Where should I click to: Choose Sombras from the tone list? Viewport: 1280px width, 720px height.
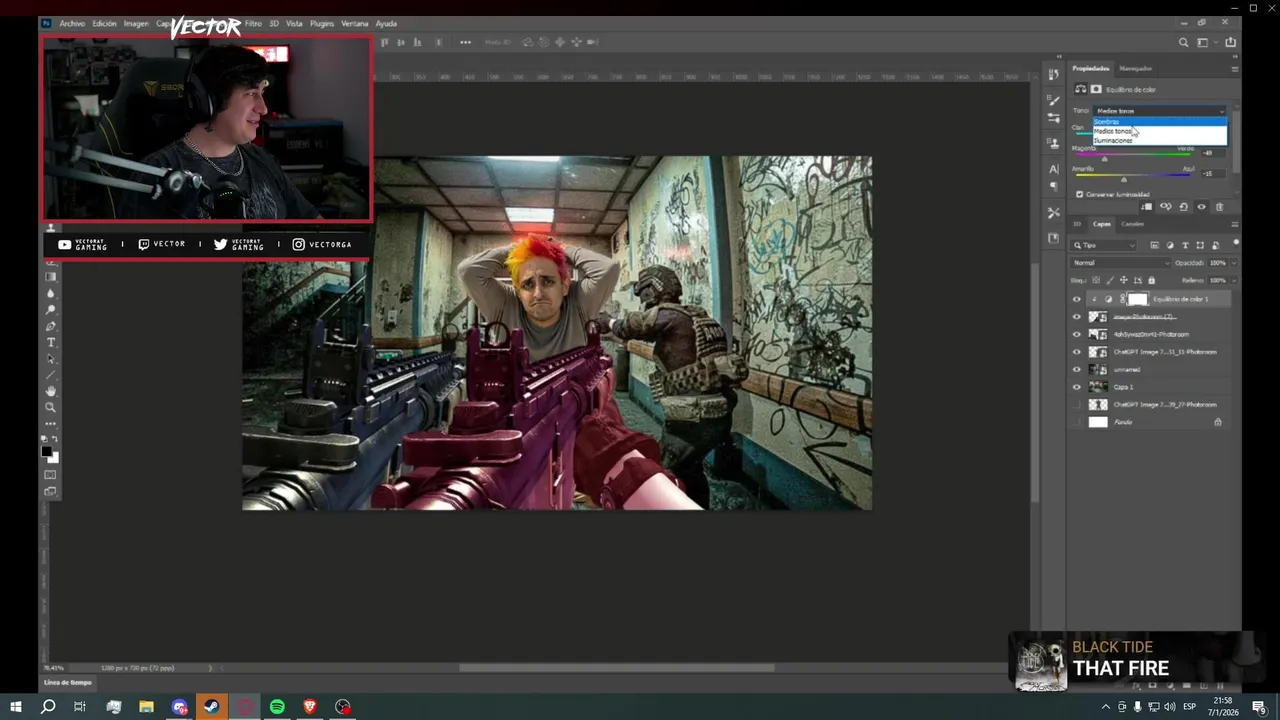tap(1160, 122)
